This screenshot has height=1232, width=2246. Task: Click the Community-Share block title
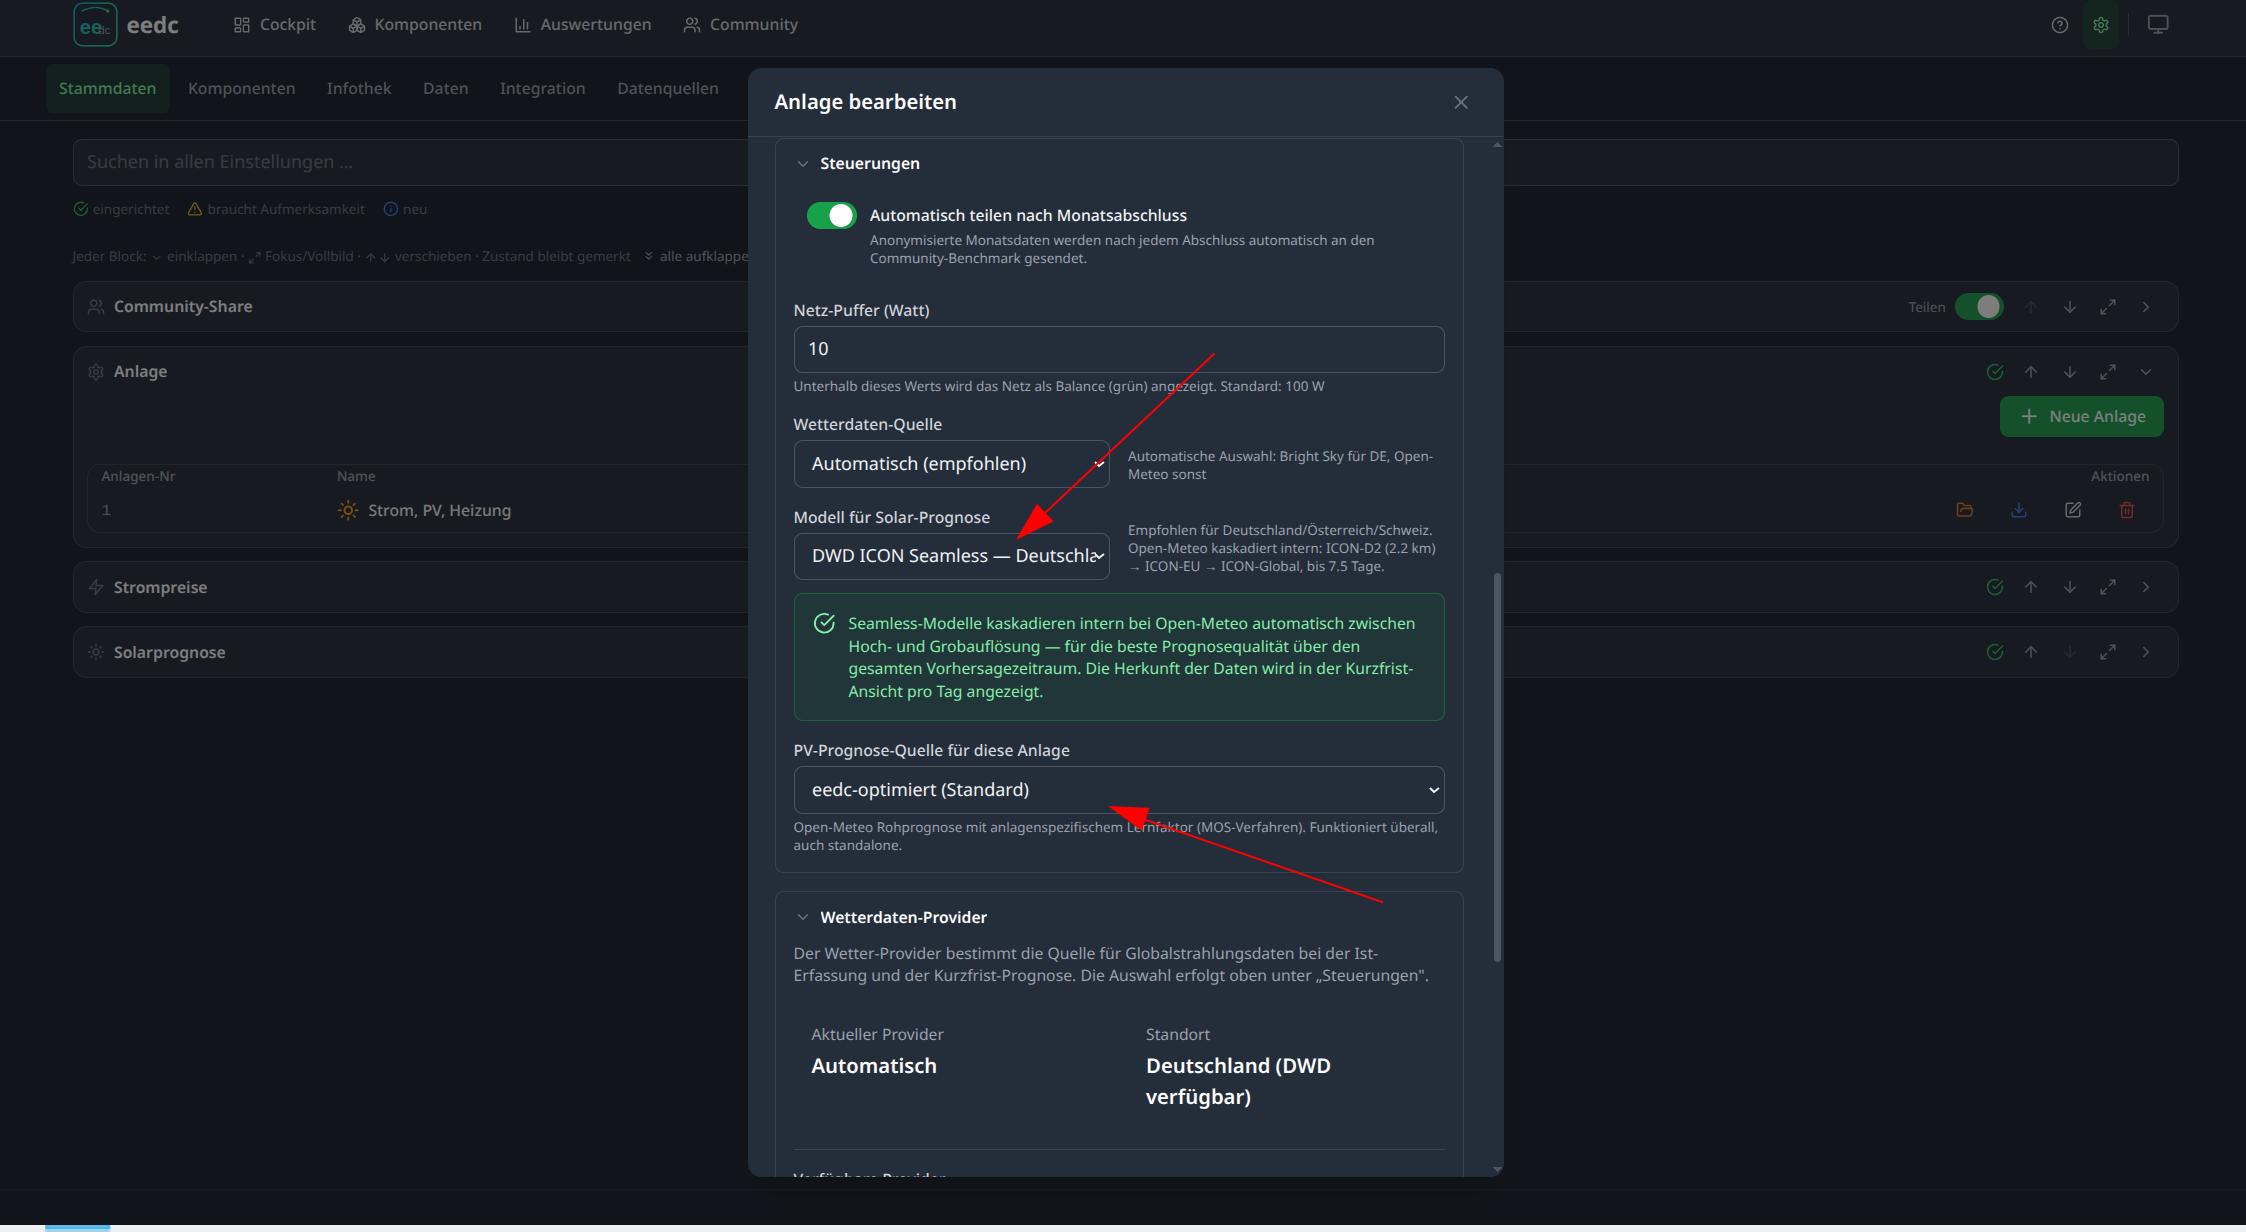coord(183,307)
